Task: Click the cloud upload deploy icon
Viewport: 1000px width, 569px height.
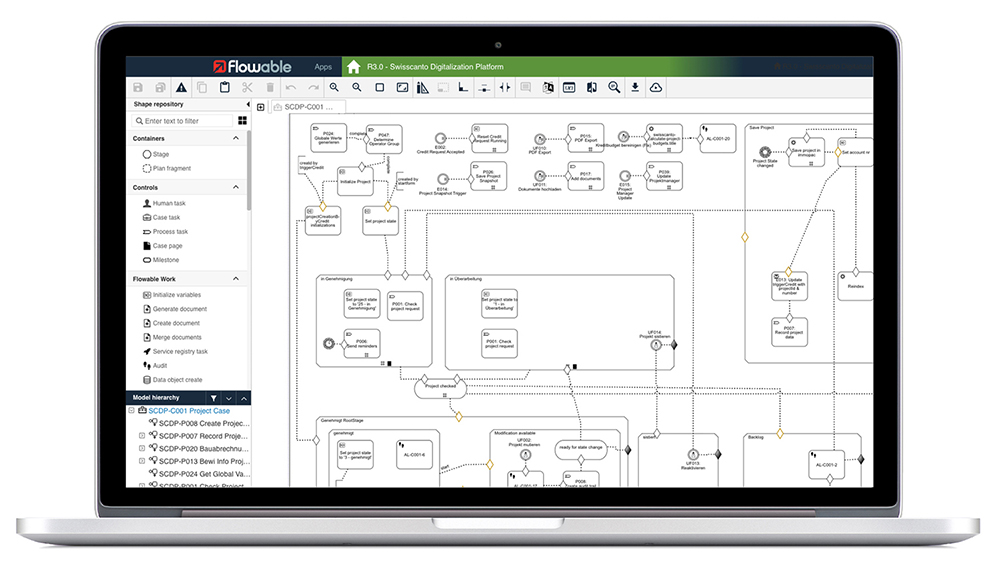Action: (656, 87)
